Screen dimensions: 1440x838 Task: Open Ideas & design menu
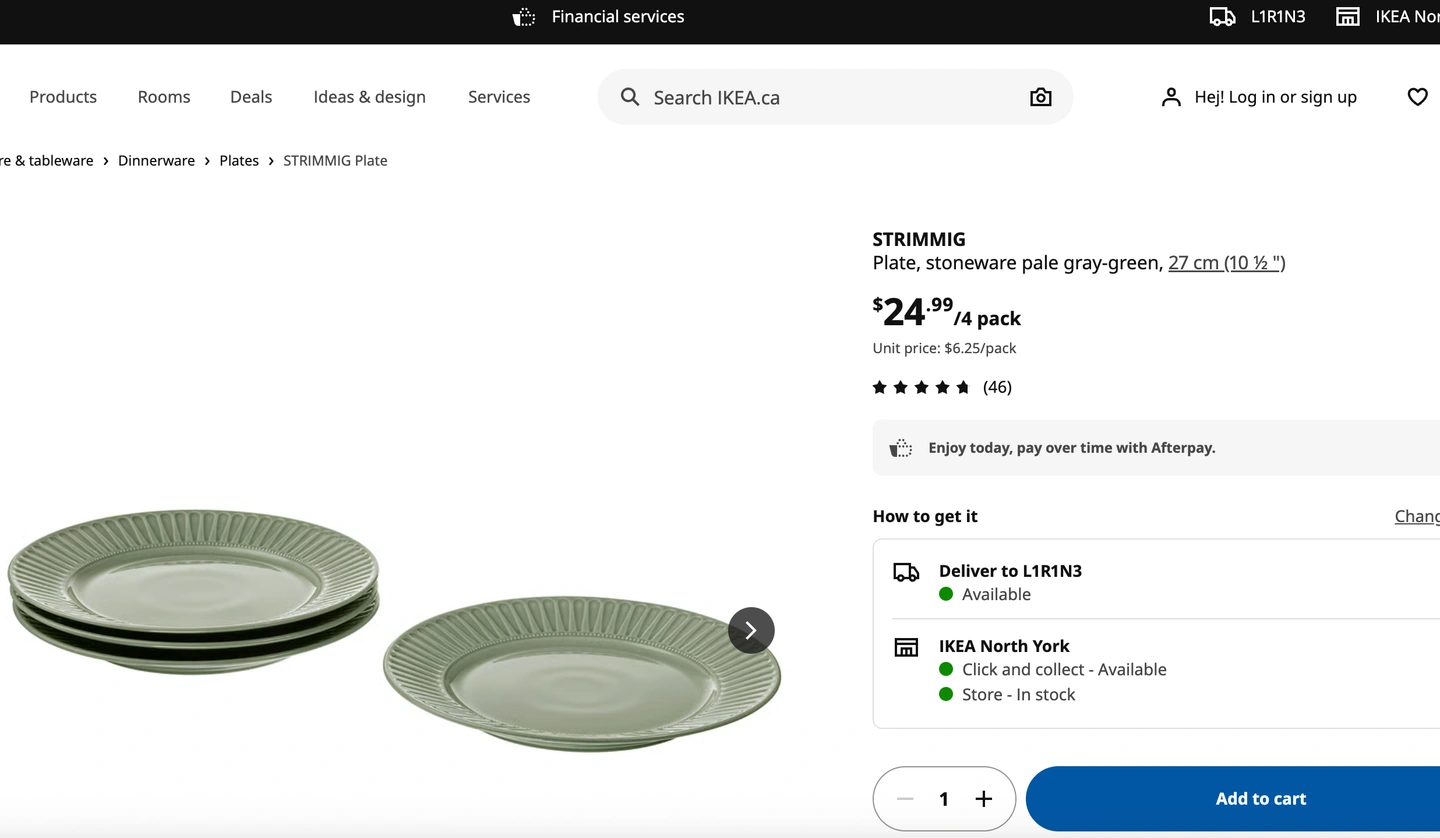point(369,97)
